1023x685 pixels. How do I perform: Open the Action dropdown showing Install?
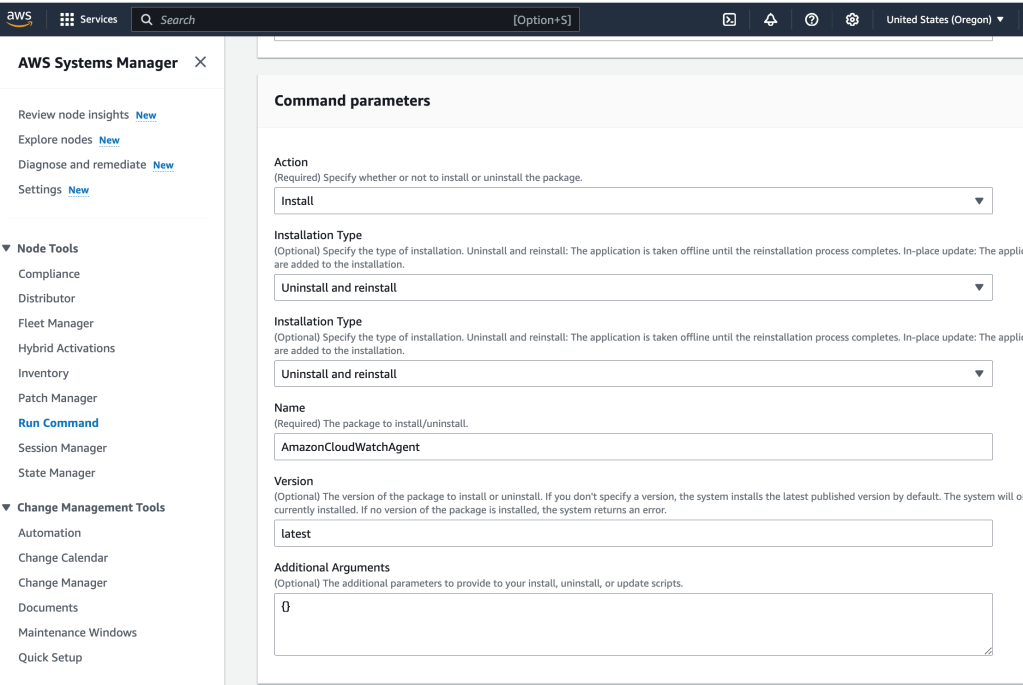pos(632,201)
